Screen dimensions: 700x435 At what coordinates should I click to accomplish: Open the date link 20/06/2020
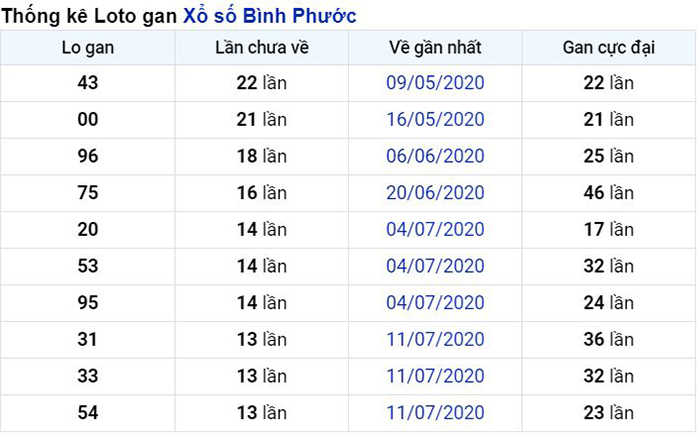coord(435,193)
